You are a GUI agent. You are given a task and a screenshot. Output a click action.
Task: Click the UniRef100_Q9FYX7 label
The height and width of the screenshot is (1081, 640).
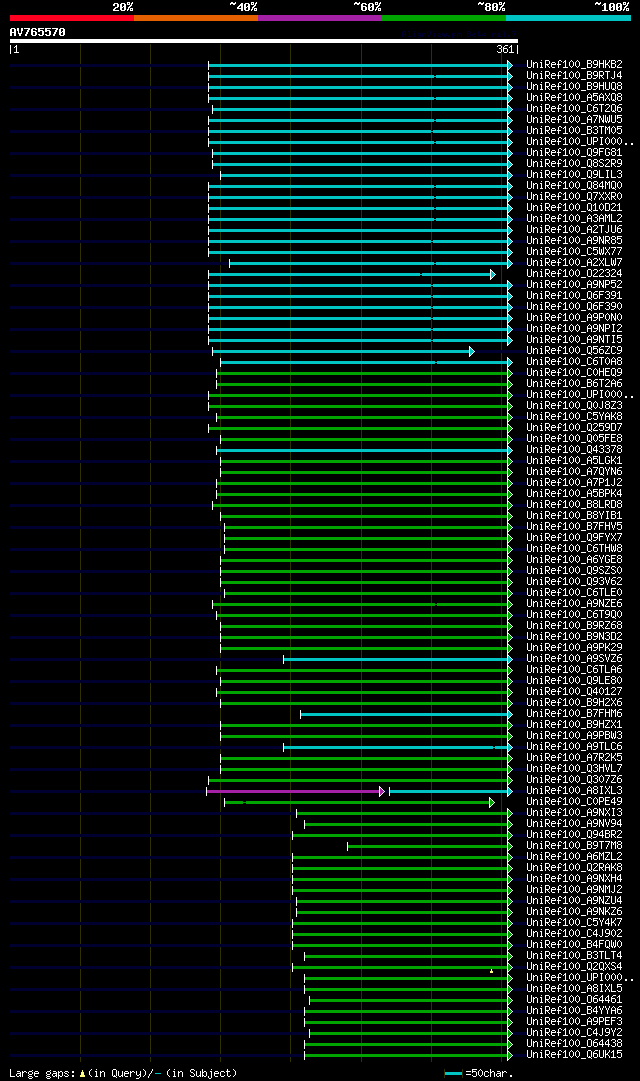point(574,538)
